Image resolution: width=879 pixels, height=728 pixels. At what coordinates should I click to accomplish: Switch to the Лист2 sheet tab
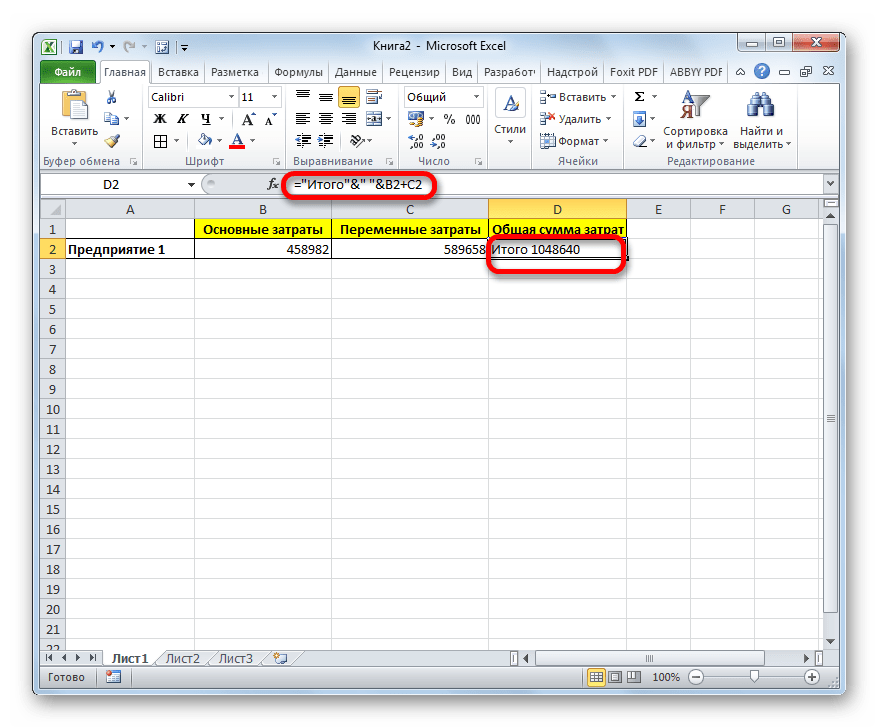183,658
